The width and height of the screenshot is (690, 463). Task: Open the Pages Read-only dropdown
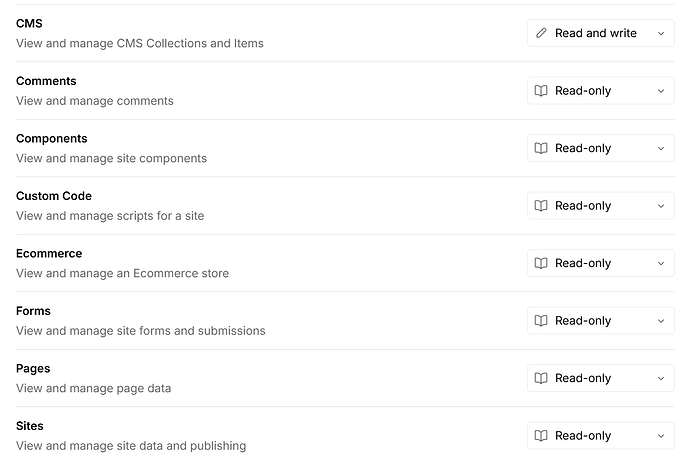601,378
